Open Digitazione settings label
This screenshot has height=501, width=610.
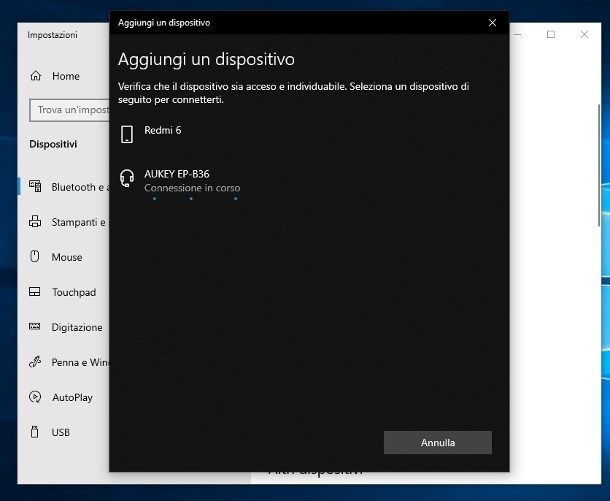pyautogui.click(x=77, y=328)
